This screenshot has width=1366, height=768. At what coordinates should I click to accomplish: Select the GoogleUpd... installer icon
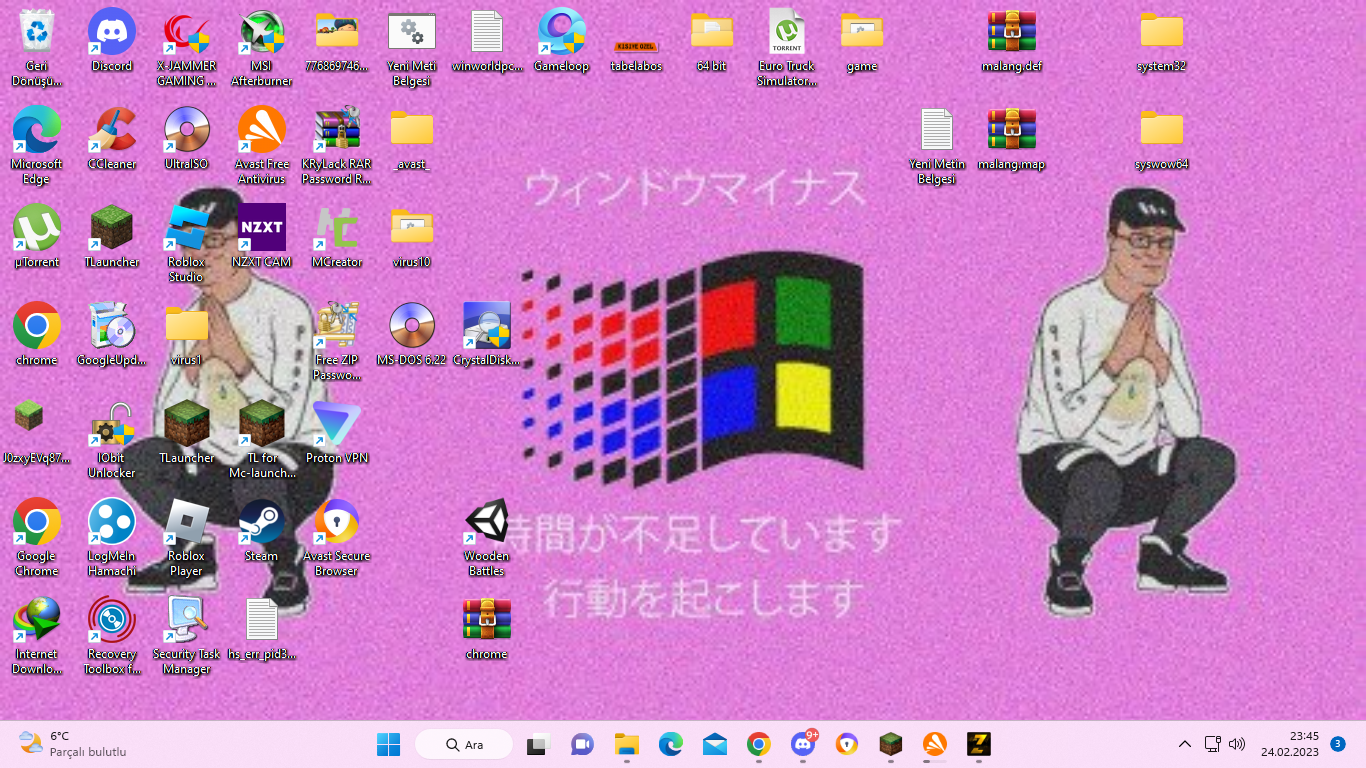click(x=112, y=334)
